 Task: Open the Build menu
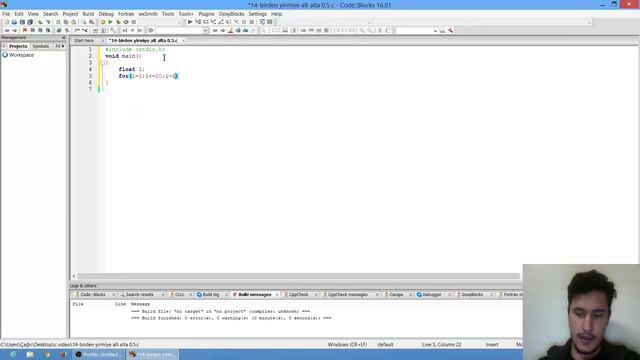click(x=88, y=14)
